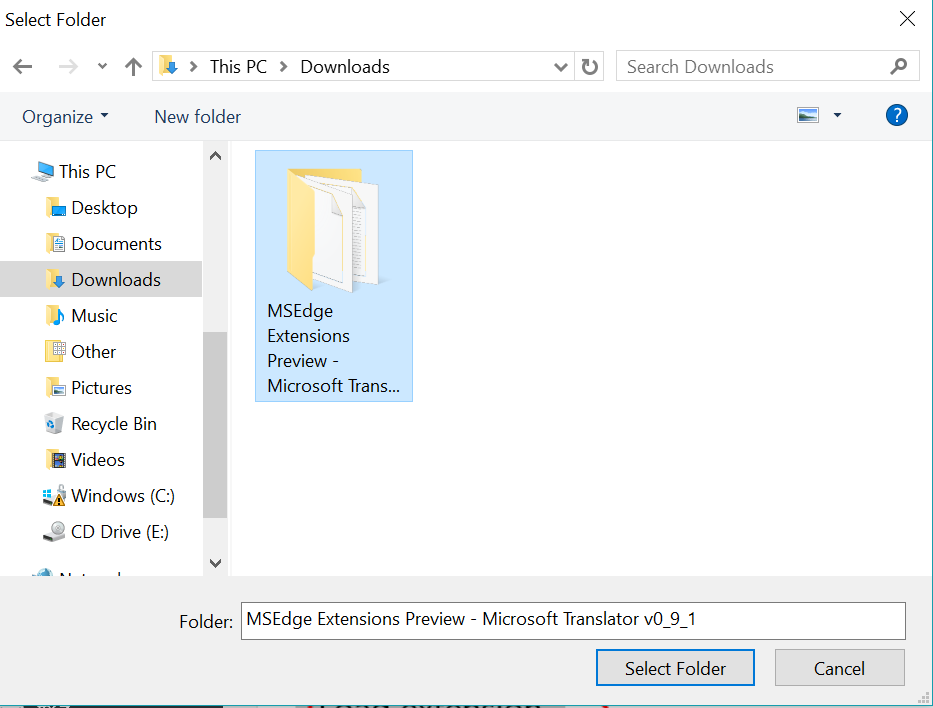Cancel the Select Folder dialog
The image size is (933, 708).
[840, 668]
